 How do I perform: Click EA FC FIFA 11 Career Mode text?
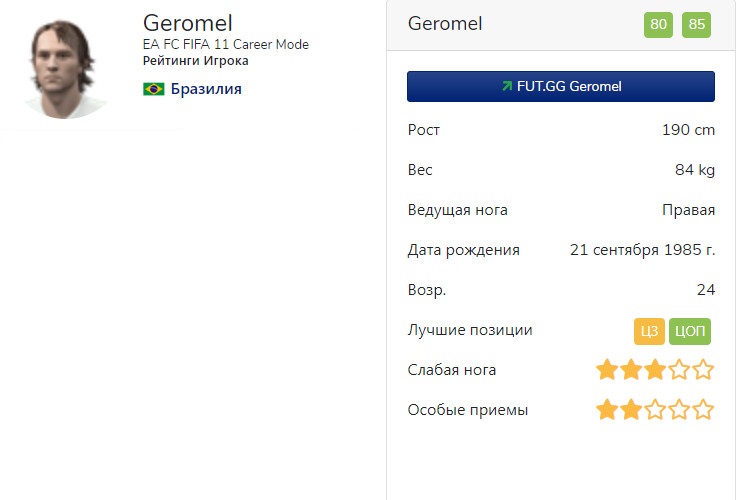pos(226,45)
